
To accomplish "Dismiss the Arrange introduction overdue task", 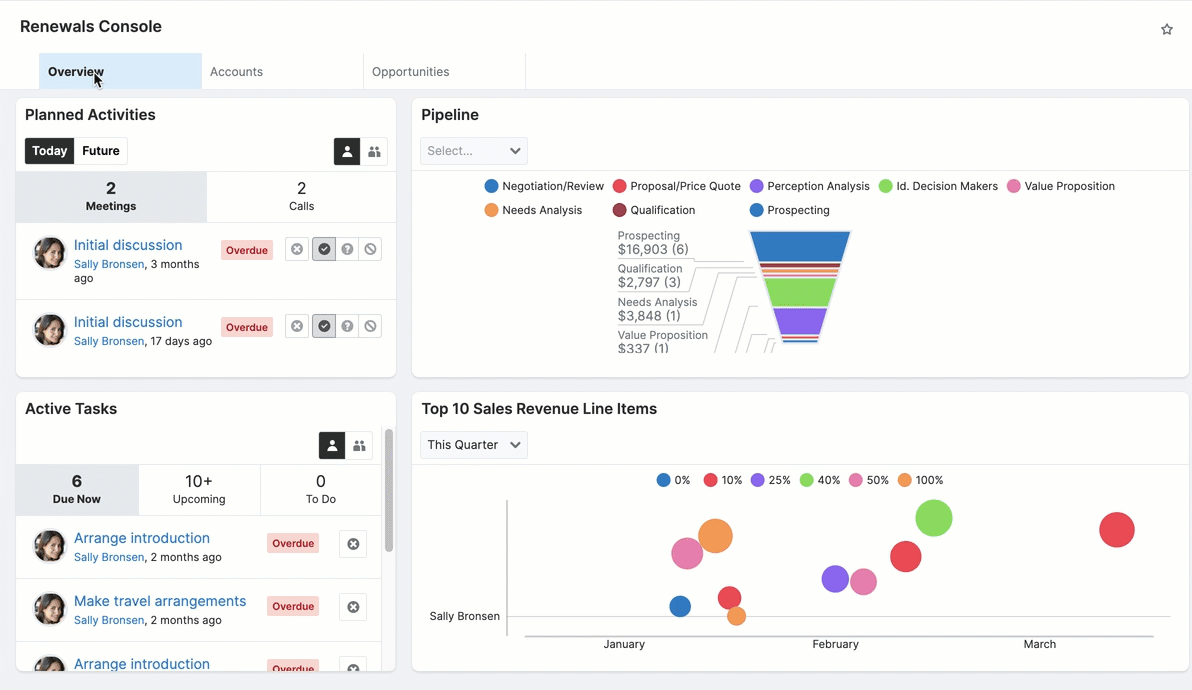I will point(352,543).
